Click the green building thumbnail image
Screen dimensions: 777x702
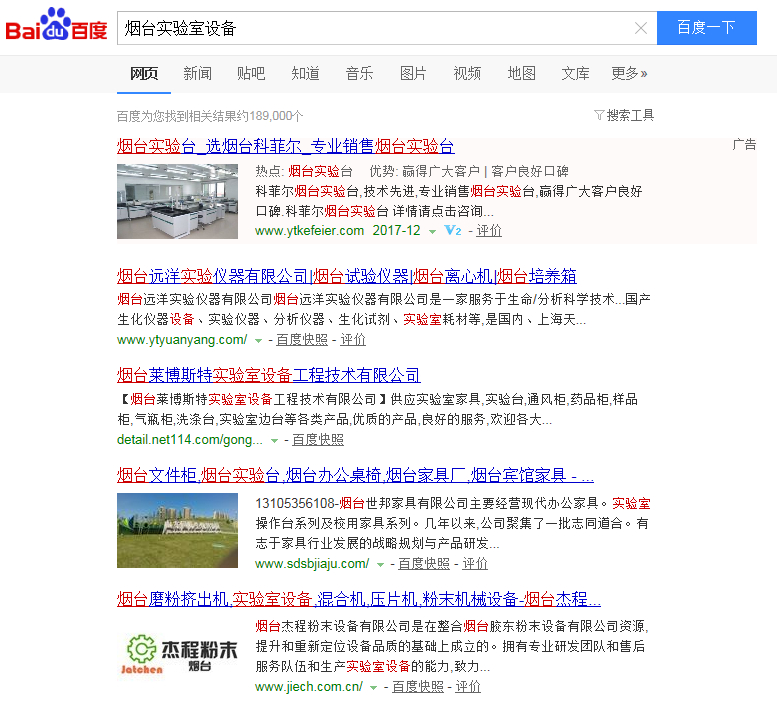coord(177,530)
